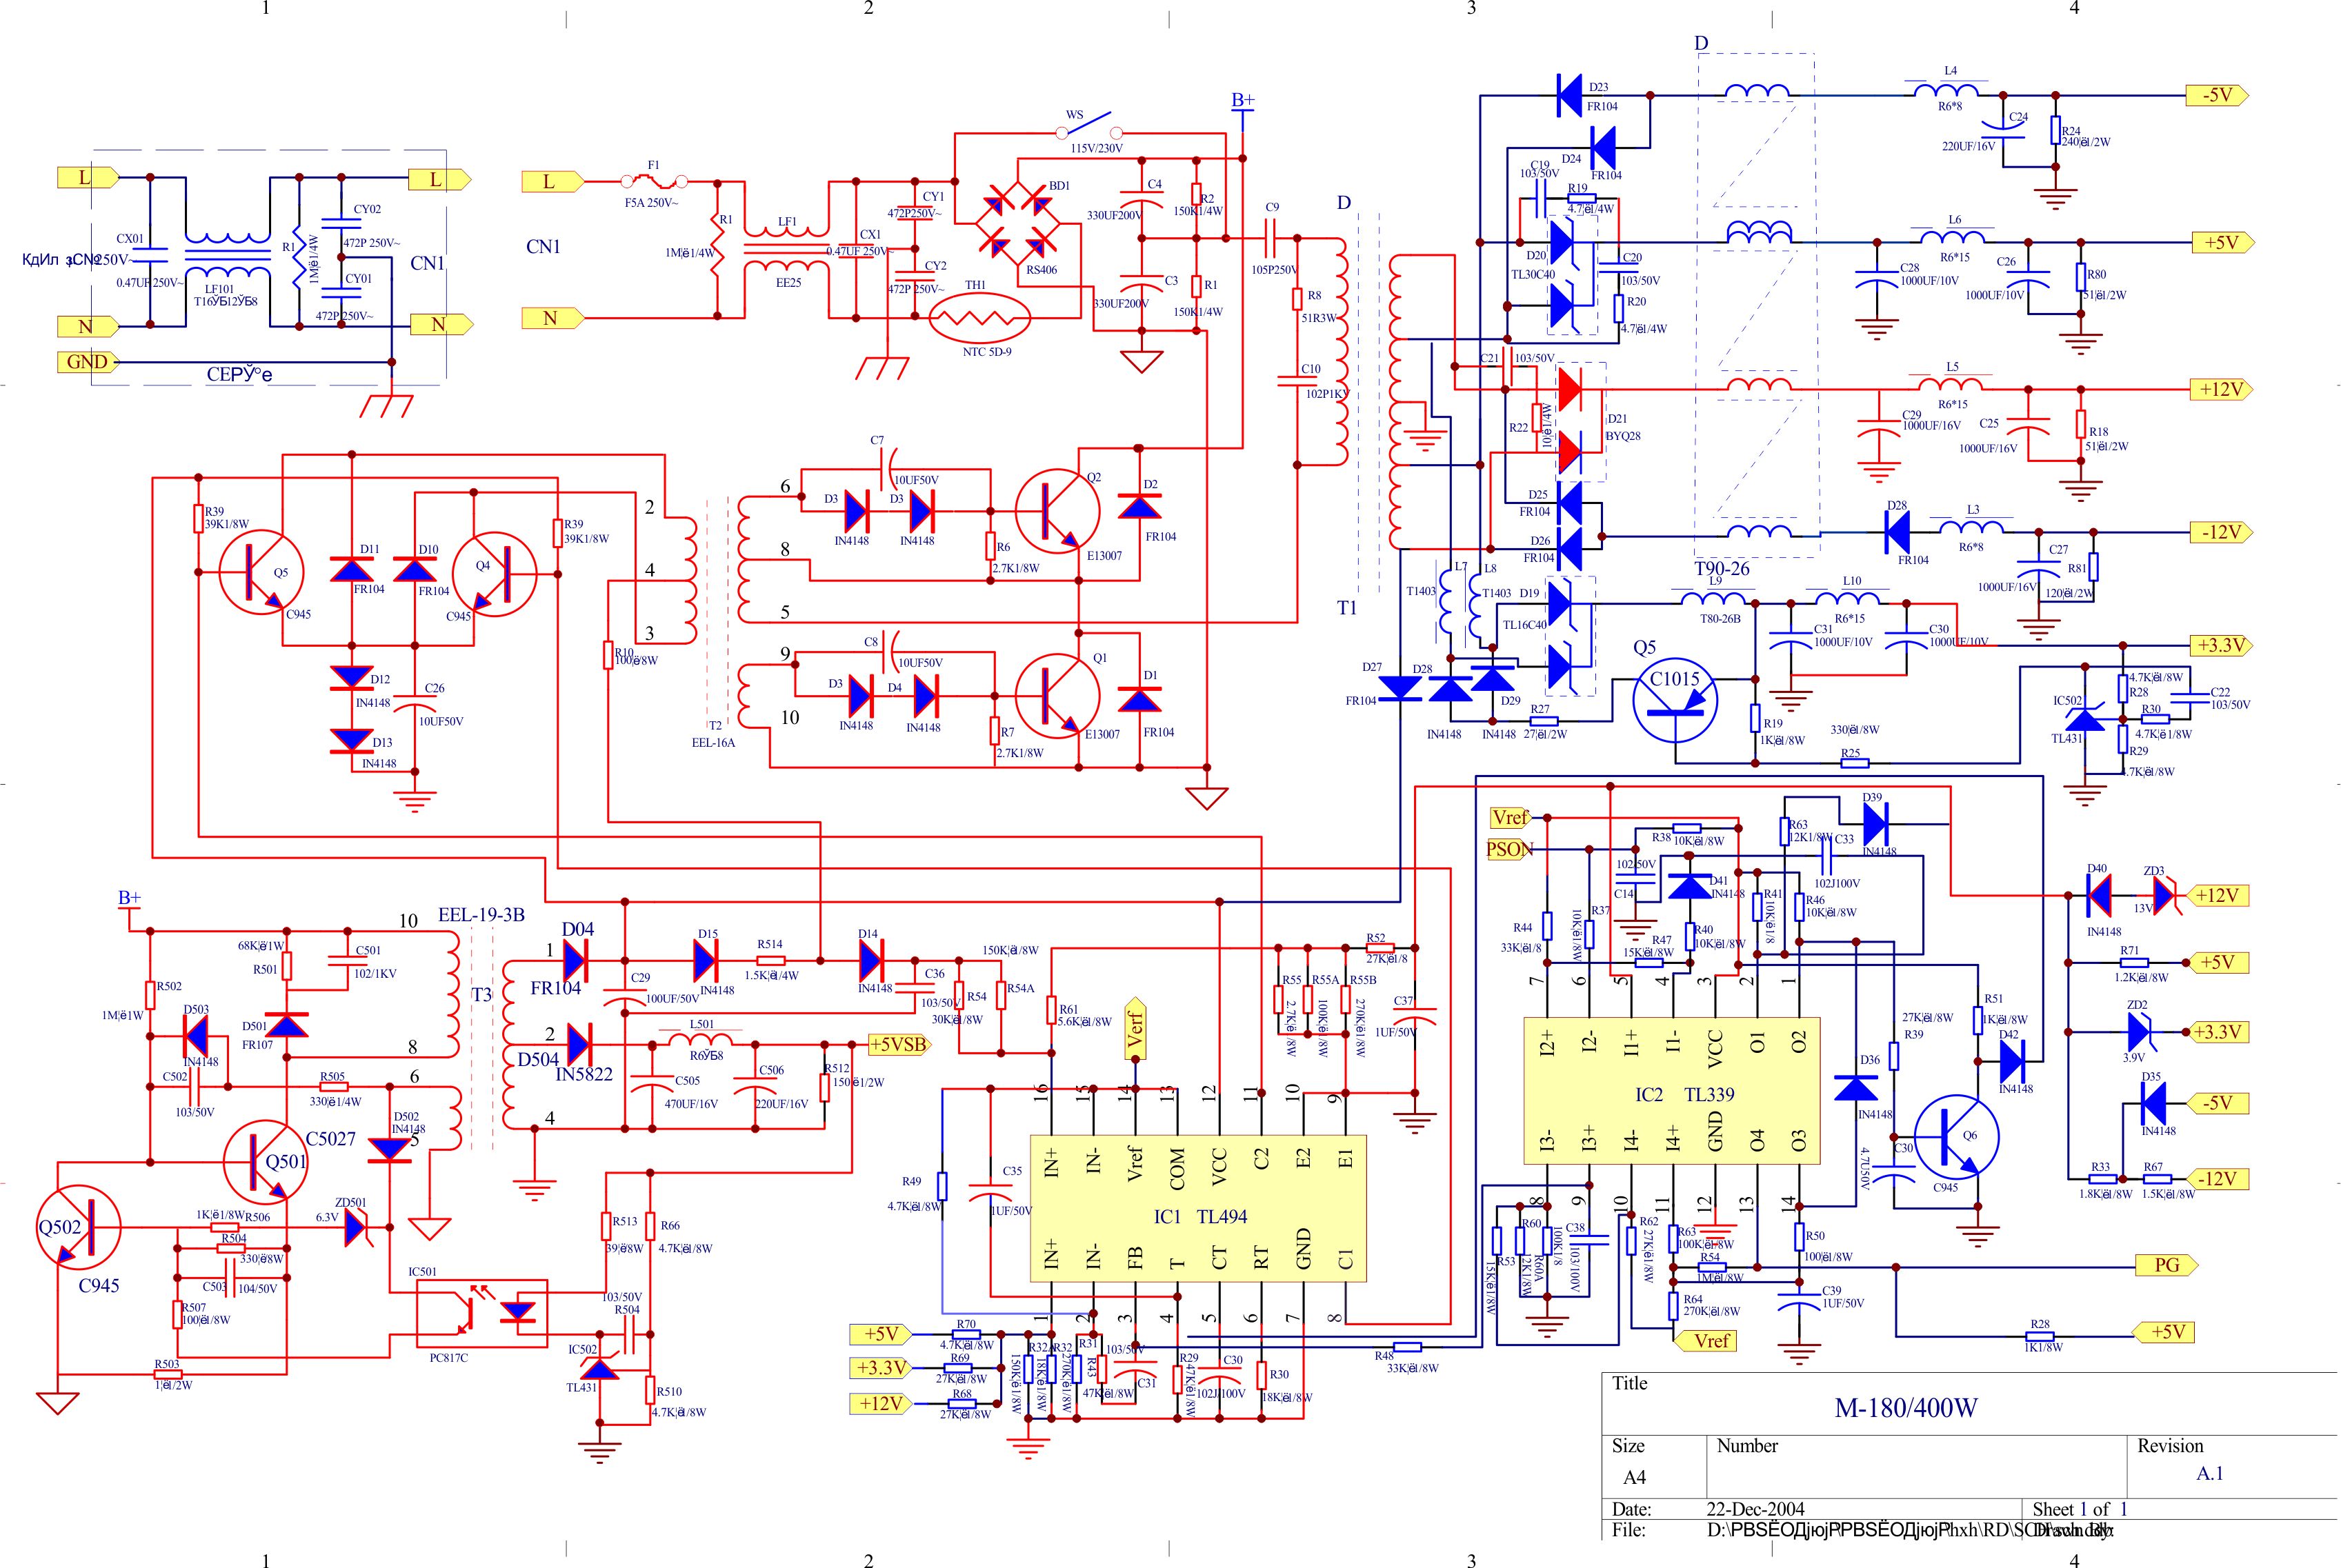Select the D23 FR104 diode
2341x1568 pixels.
tap(1570, 96)
